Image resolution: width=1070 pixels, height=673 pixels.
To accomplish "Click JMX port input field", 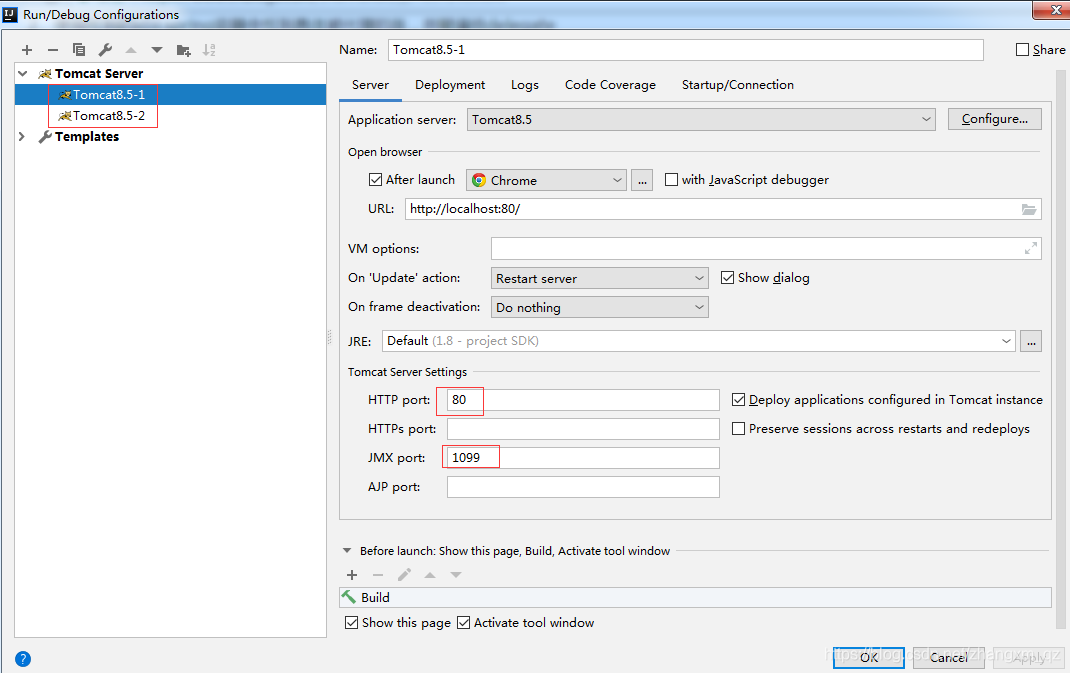I will tap(583, 458).
